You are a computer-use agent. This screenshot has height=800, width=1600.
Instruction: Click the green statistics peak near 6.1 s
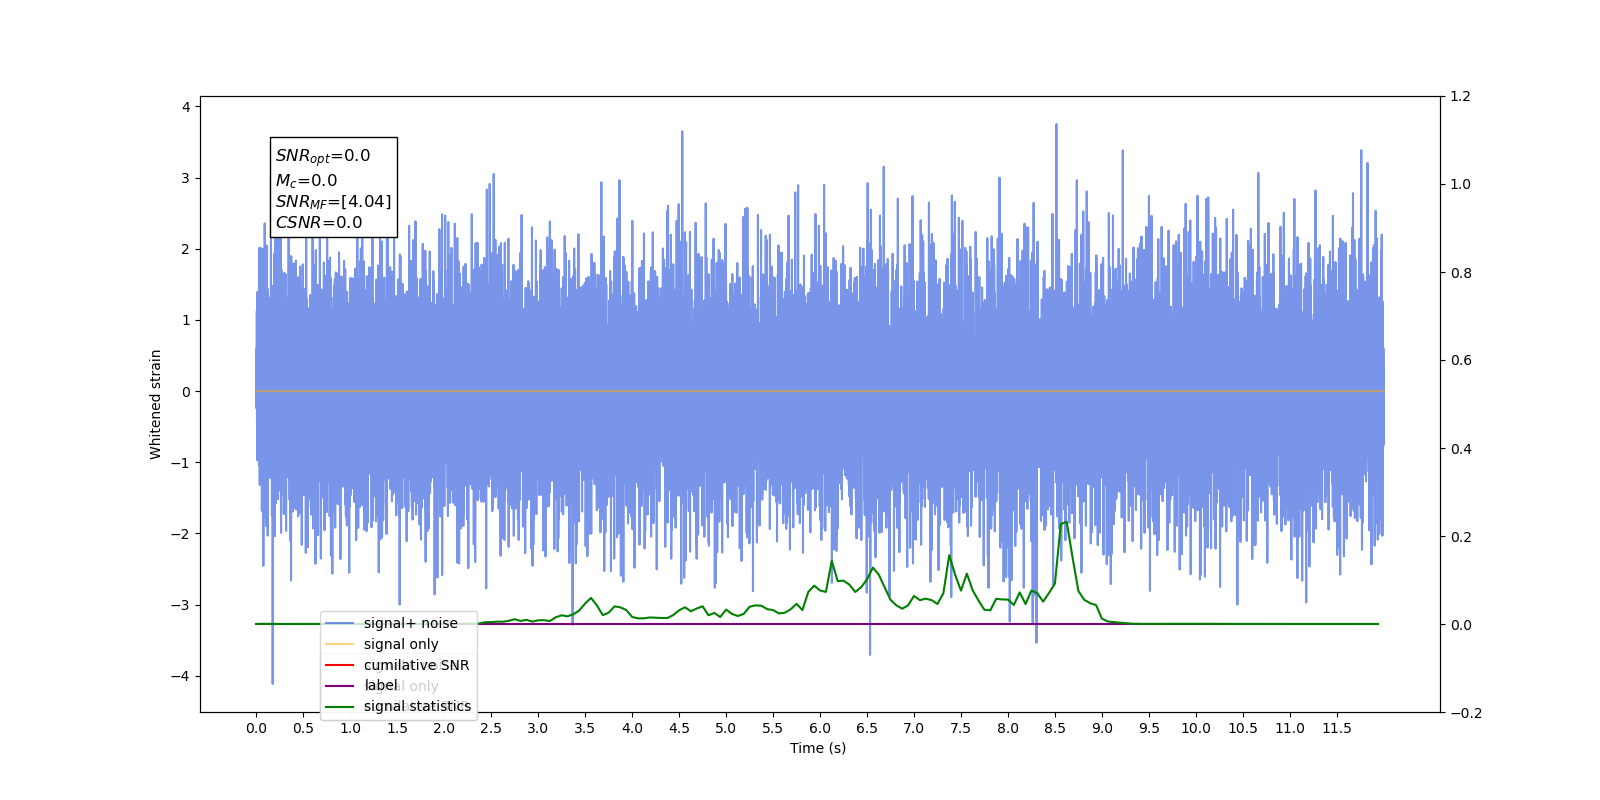point(831,561)
